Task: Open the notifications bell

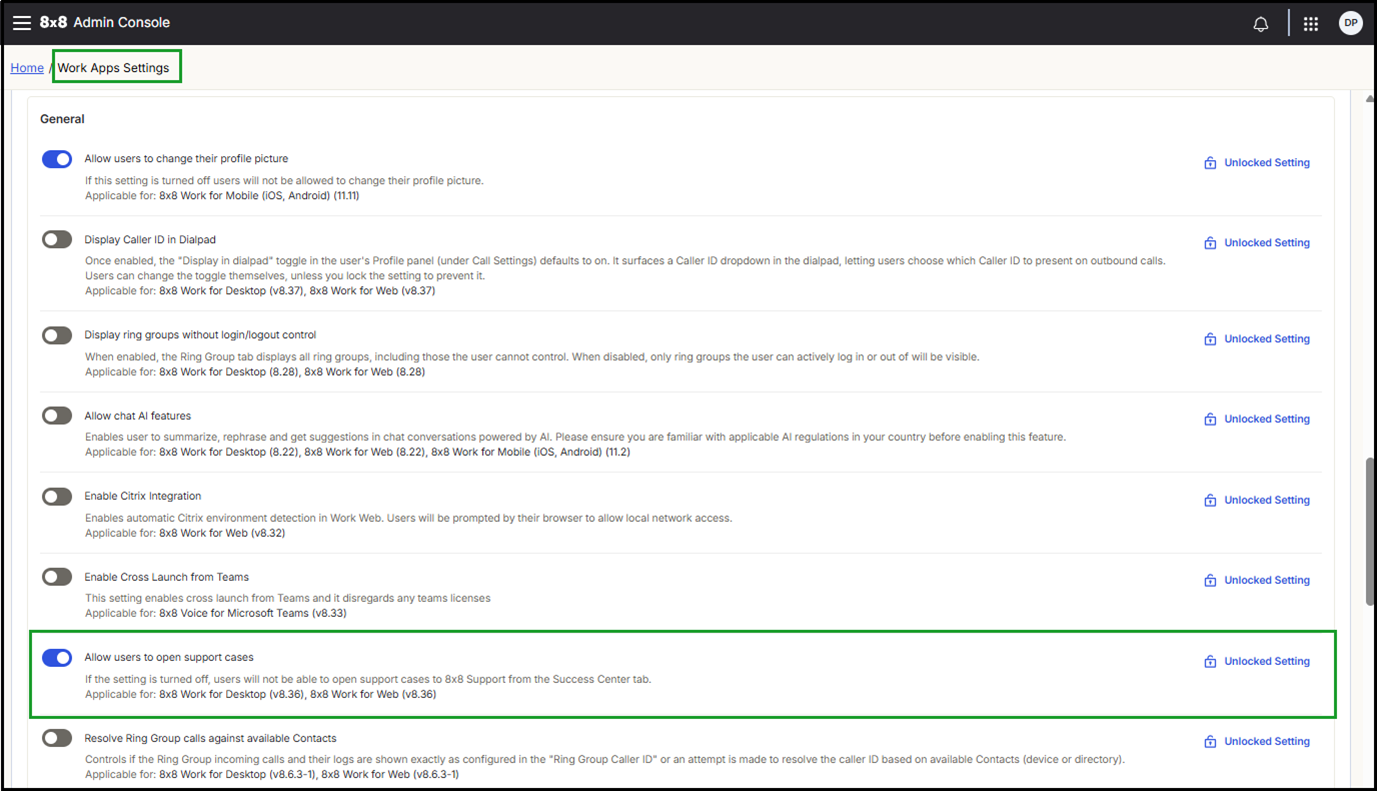Action: (x=1261, y=24)
